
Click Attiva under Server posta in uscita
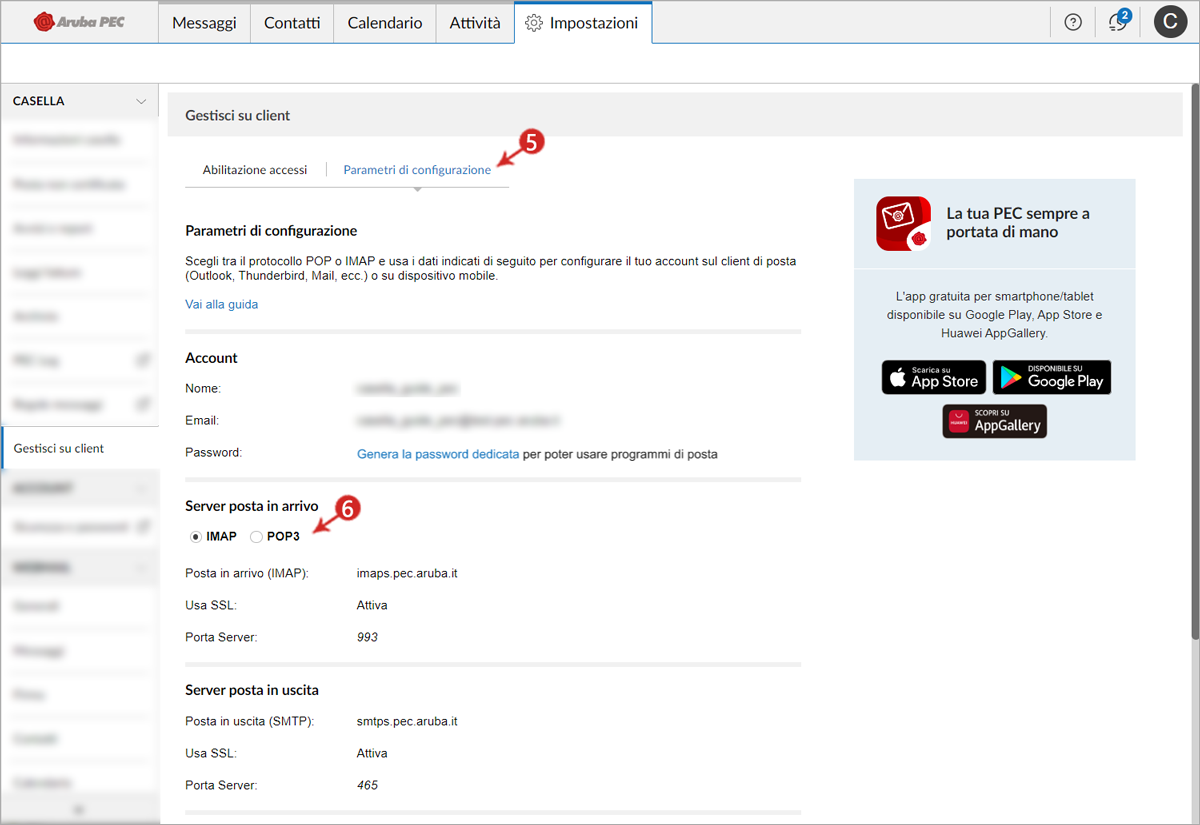pos(372,753)
